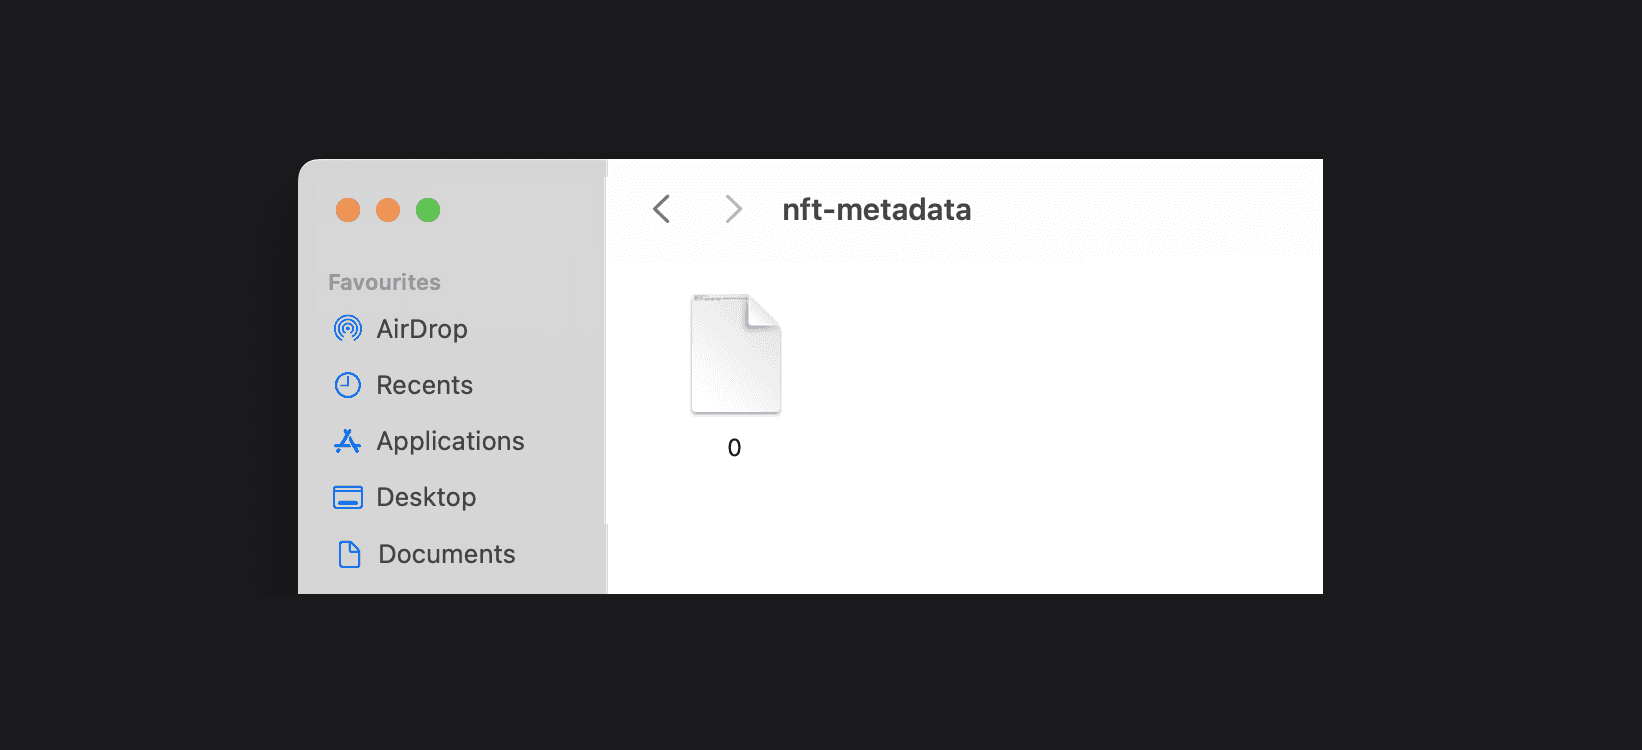This screenshot has height=750, width=1642.
Task: Choose the Desktop label in sidebar
Action: (426, 497)
